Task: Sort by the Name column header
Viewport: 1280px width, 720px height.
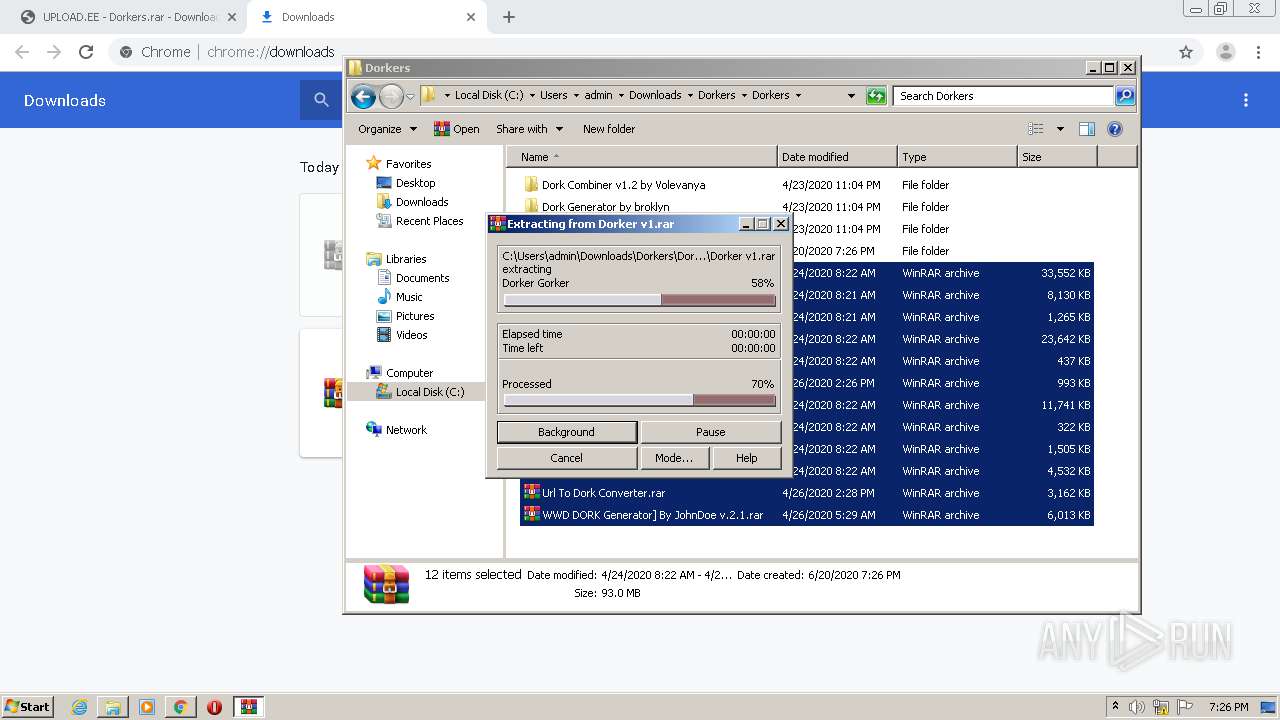Action: [x=642, y=157]
